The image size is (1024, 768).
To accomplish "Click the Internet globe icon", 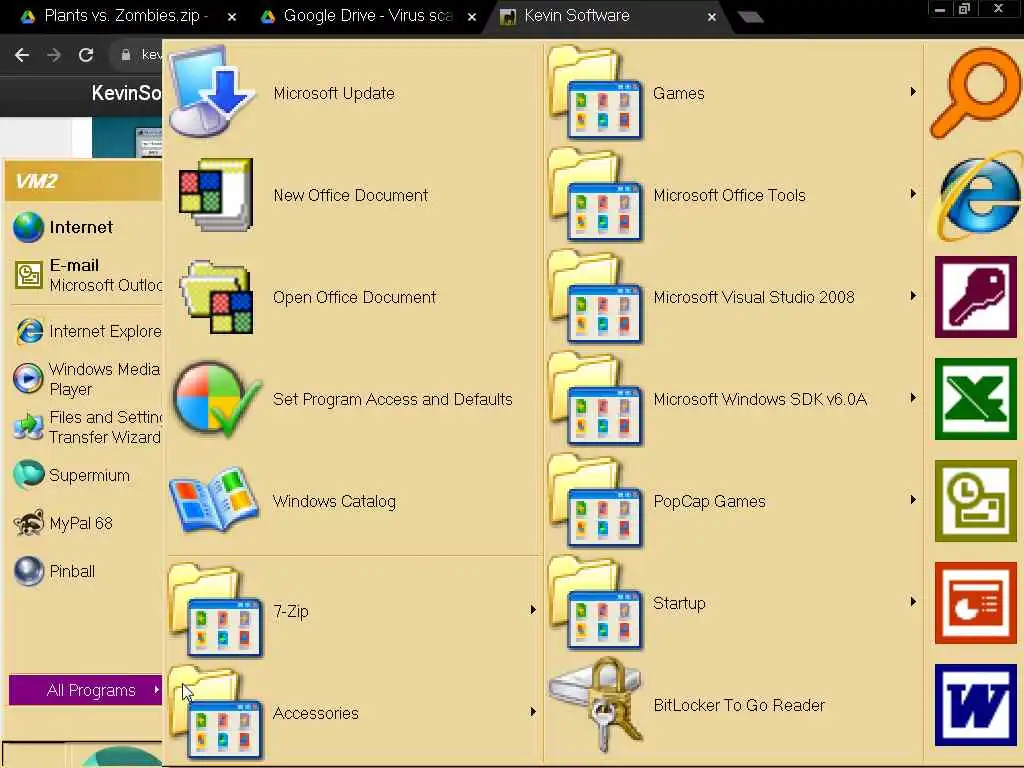I will click(x=28, y=227).
